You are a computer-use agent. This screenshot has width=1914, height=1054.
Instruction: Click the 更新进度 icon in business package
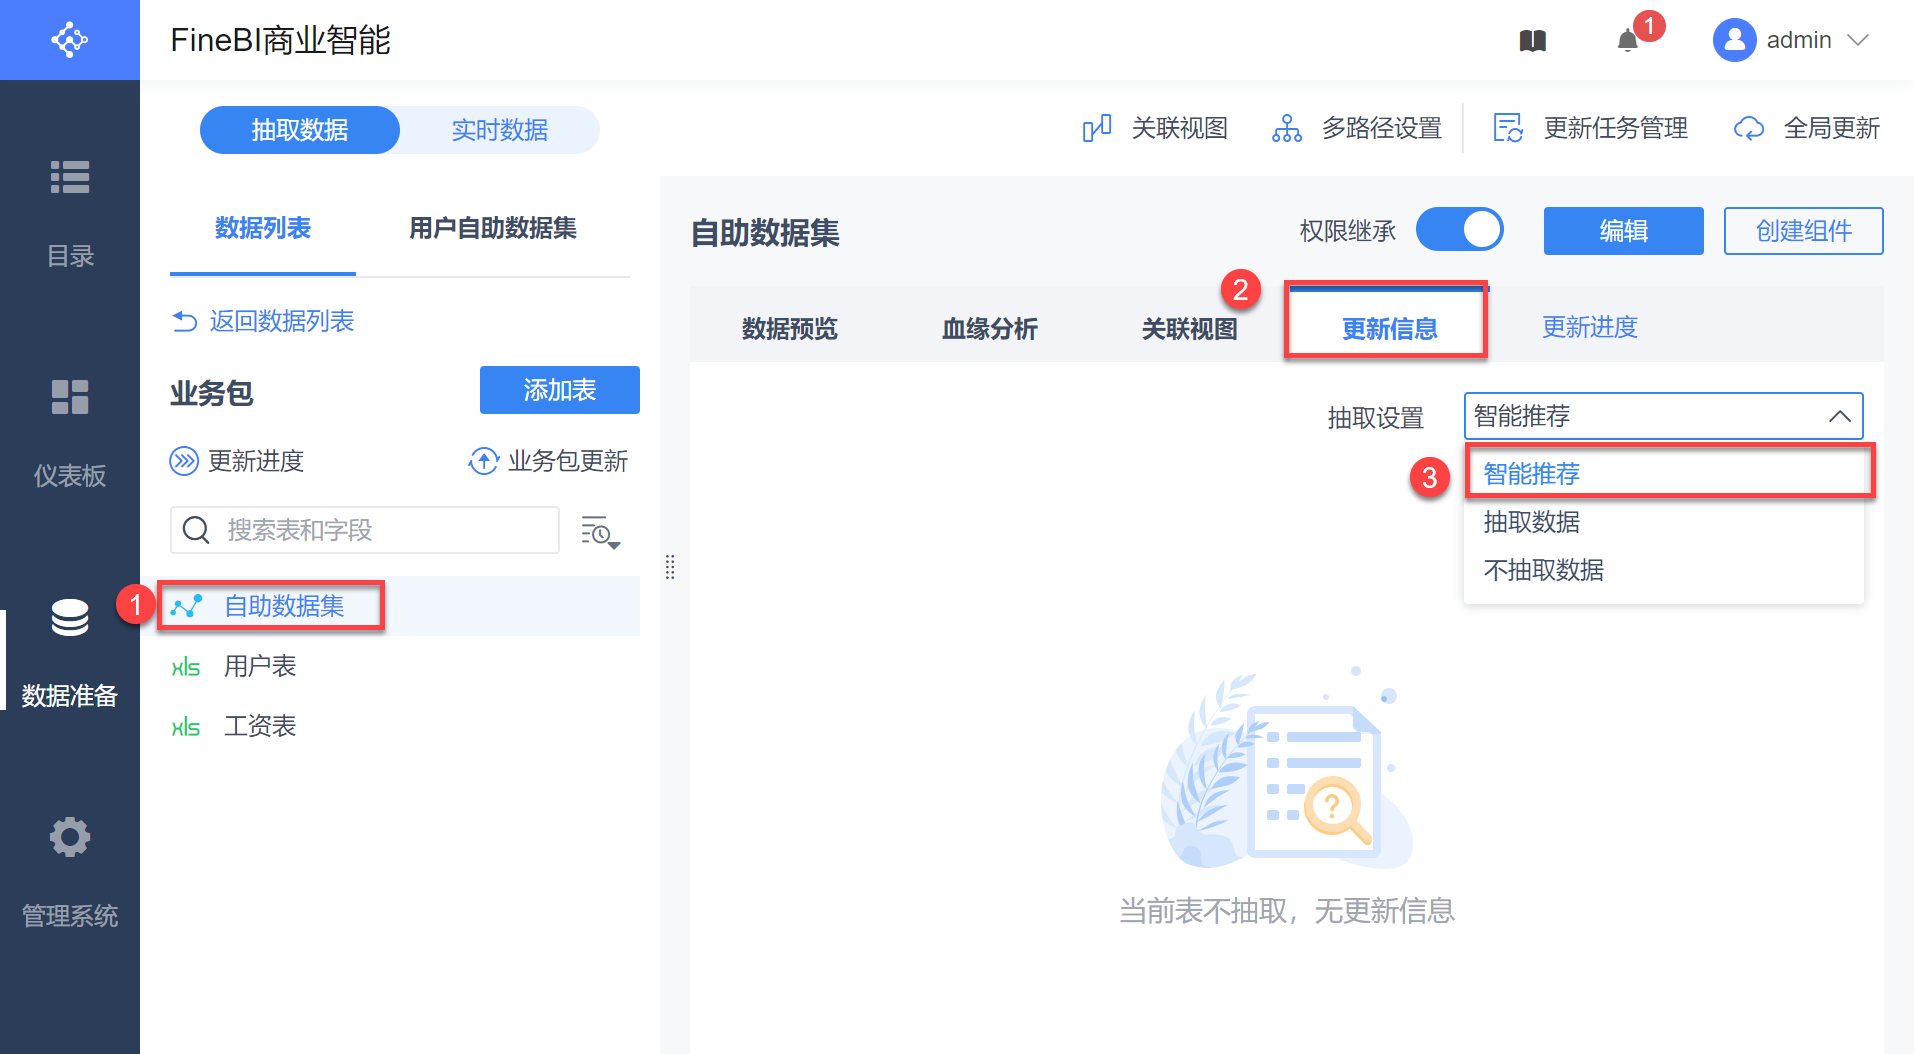tap(184, 461)
